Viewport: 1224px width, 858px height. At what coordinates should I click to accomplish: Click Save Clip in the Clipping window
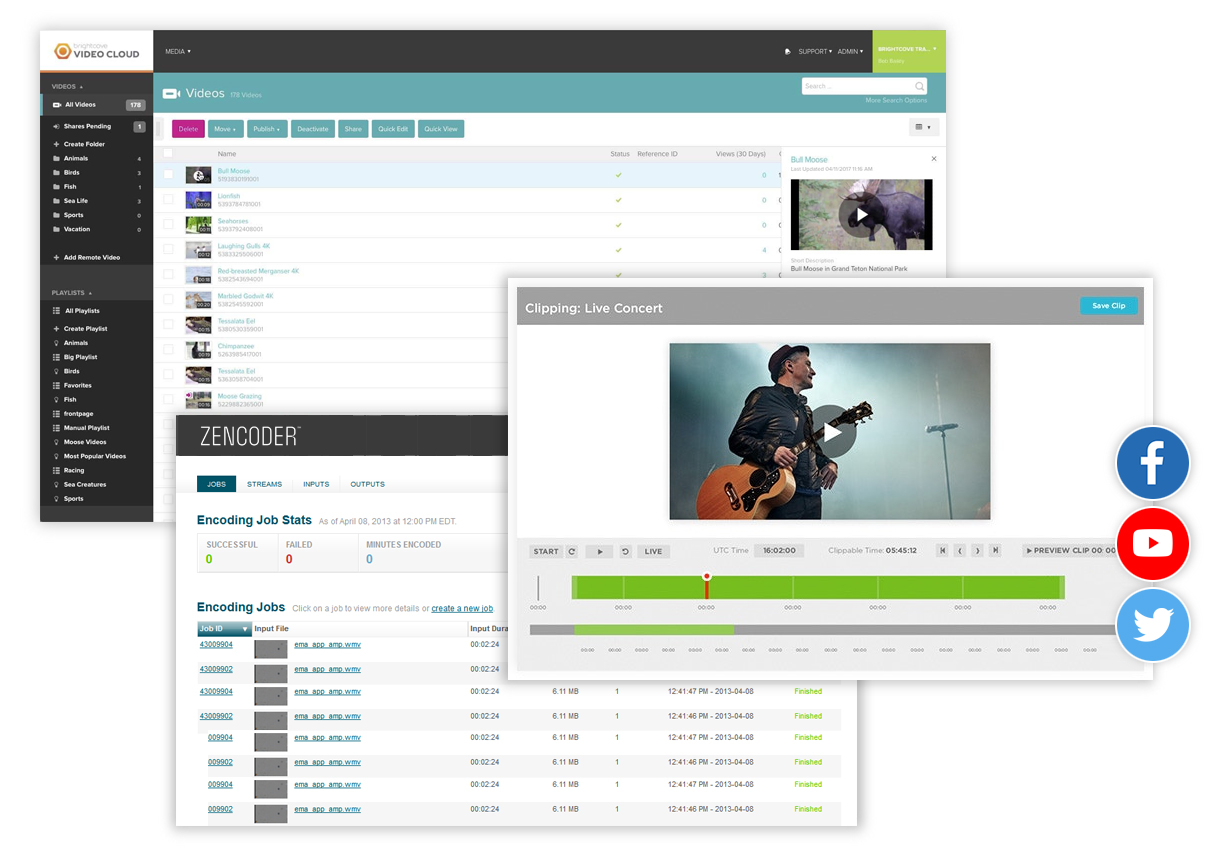tap(1108, 306)
